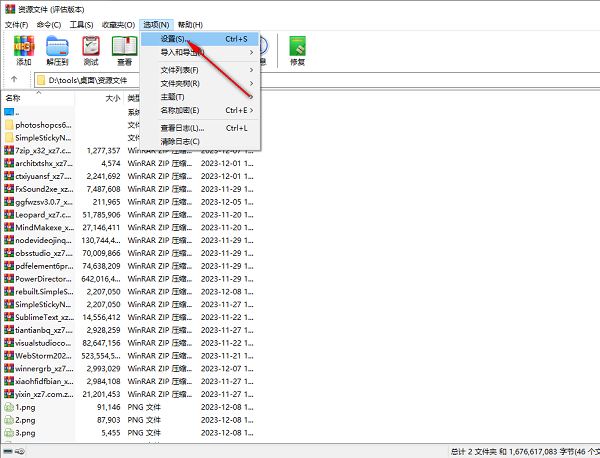Open the Settings (设置) menu entry
This screenshot has height=458, width=600.
[200, 39]
